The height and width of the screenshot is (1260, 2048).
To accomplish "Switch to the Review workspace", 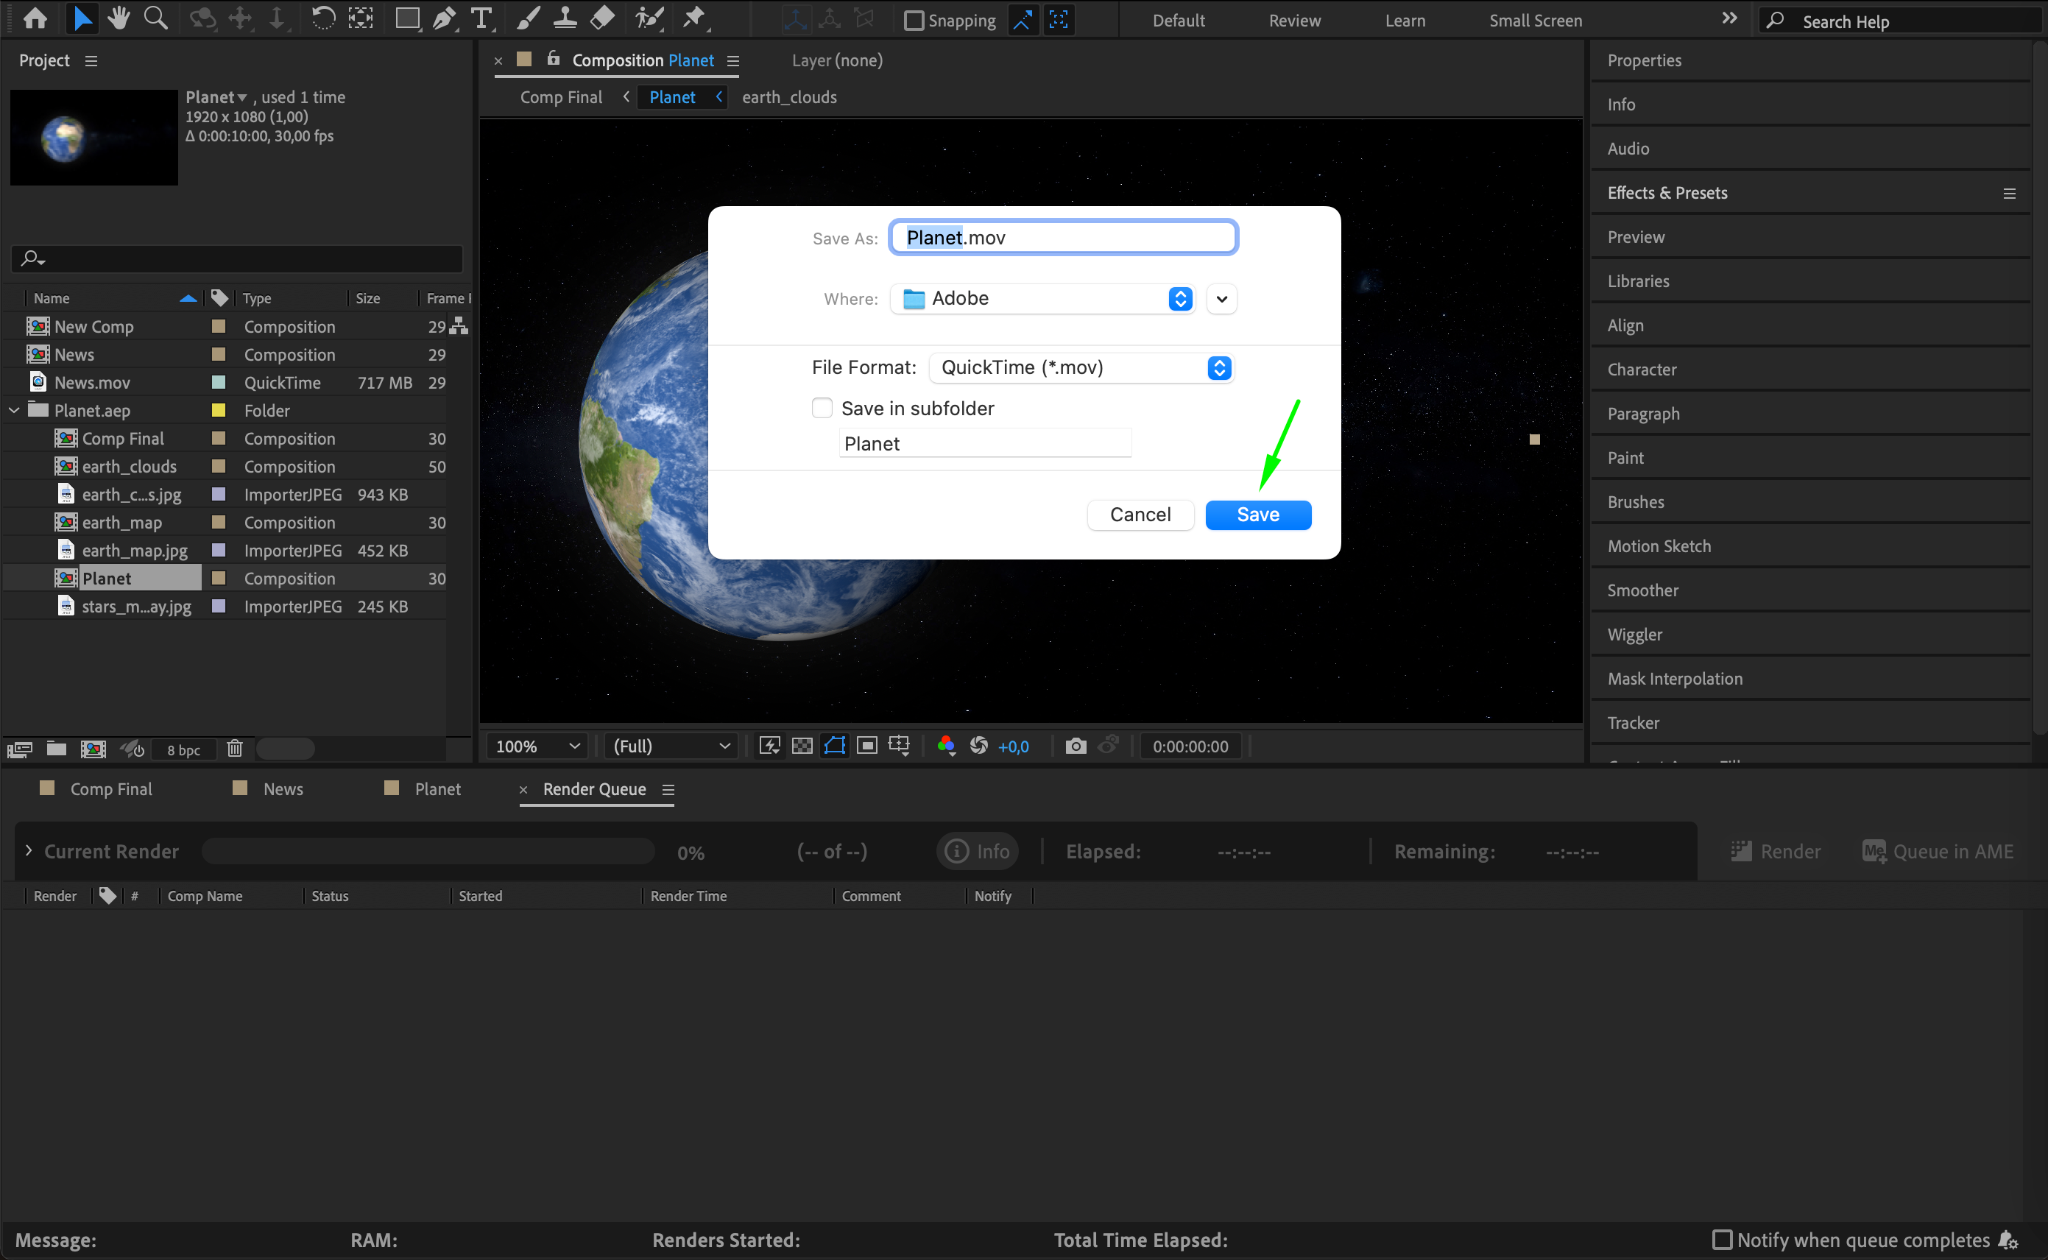I will 1294,21.
